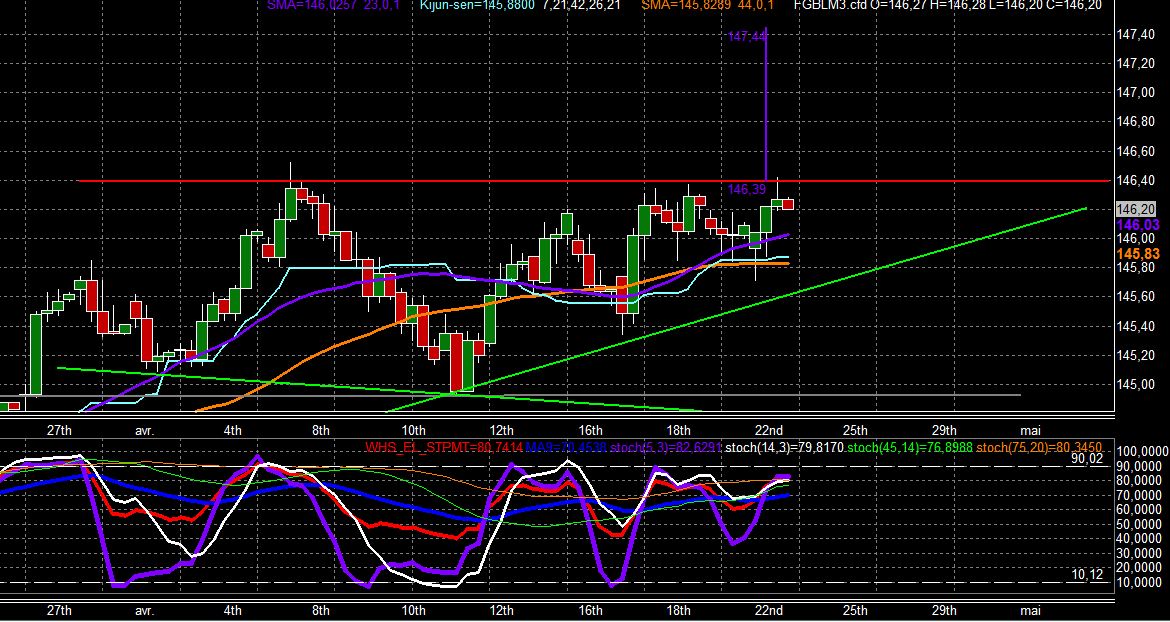
Task: Click 29th on the price chart date axis
Action: [944, 430]
